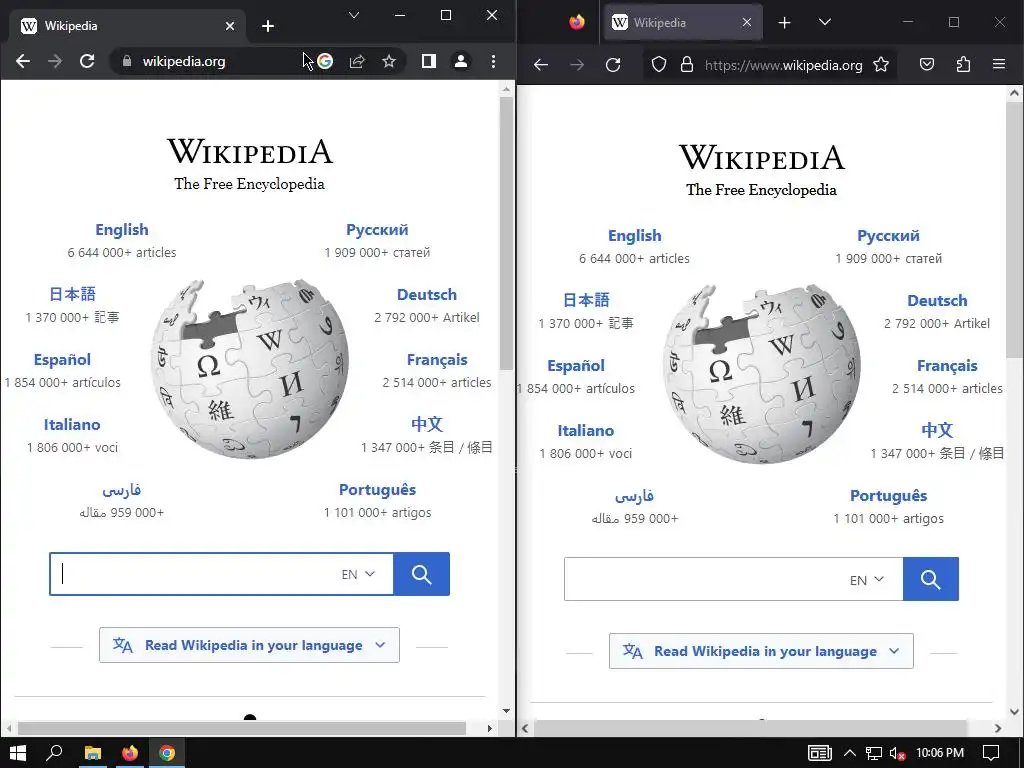Open Русский Wikipedia link in Chrome window

coord(377,230)
